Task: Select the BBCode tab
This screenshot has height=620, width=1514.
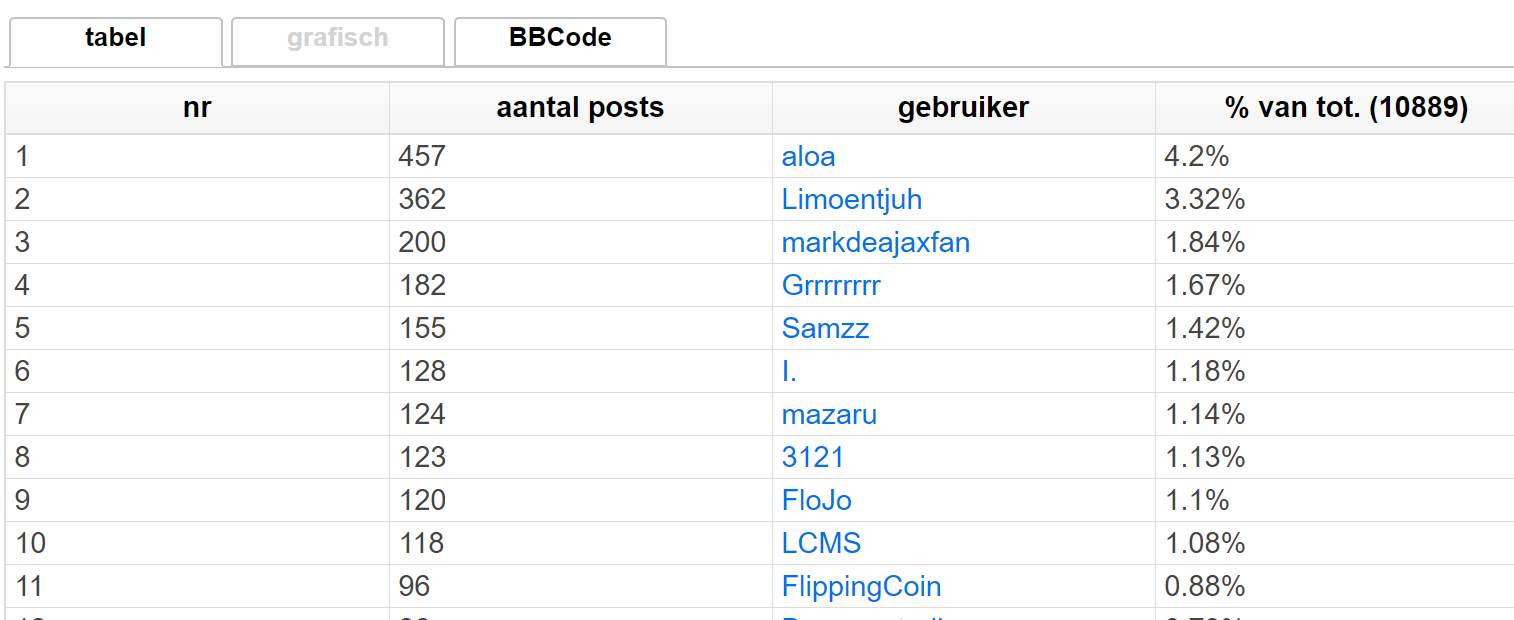Action: [x=560, y=40]
